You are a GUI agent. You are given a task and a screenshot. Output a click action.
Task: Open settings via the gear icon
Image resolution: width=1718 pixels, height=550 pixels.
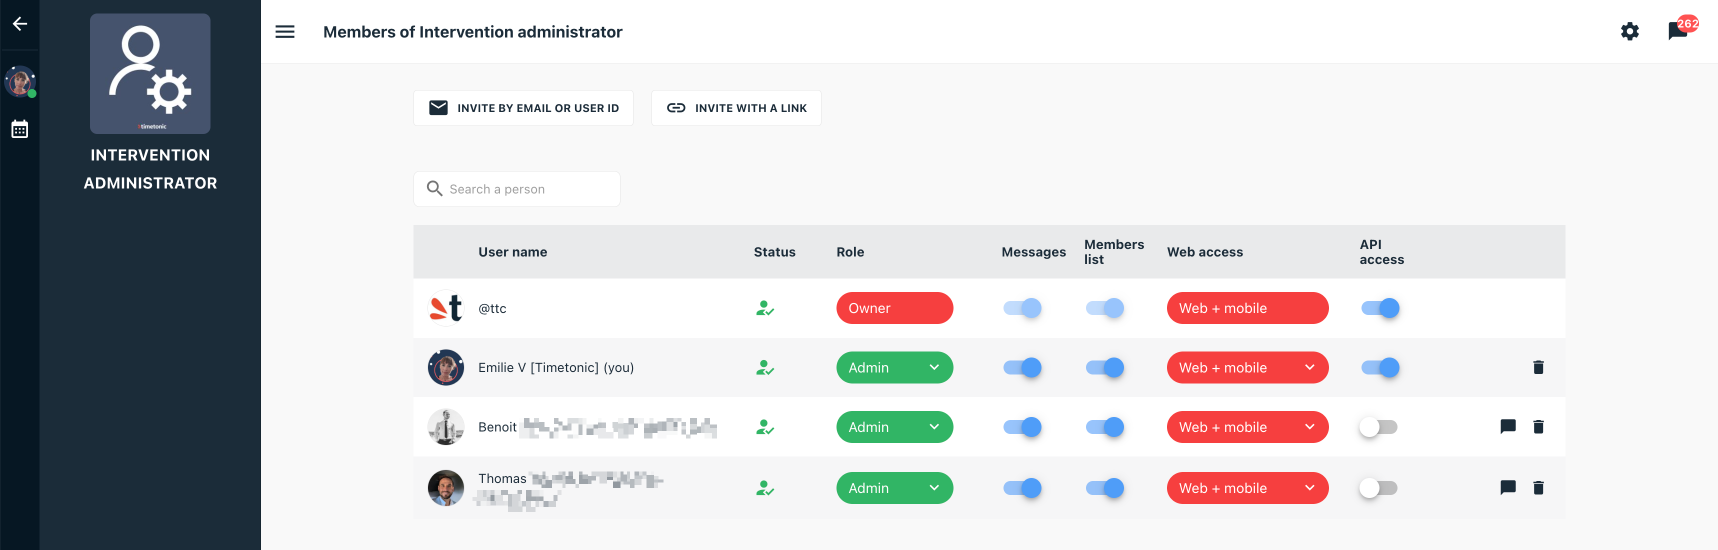[1630, 32]
